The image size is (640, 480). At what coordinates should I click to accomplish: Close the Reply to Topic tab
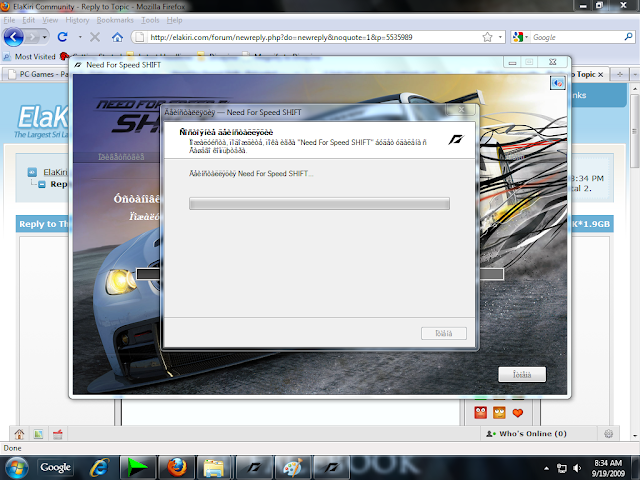click(x=600, y=75)
